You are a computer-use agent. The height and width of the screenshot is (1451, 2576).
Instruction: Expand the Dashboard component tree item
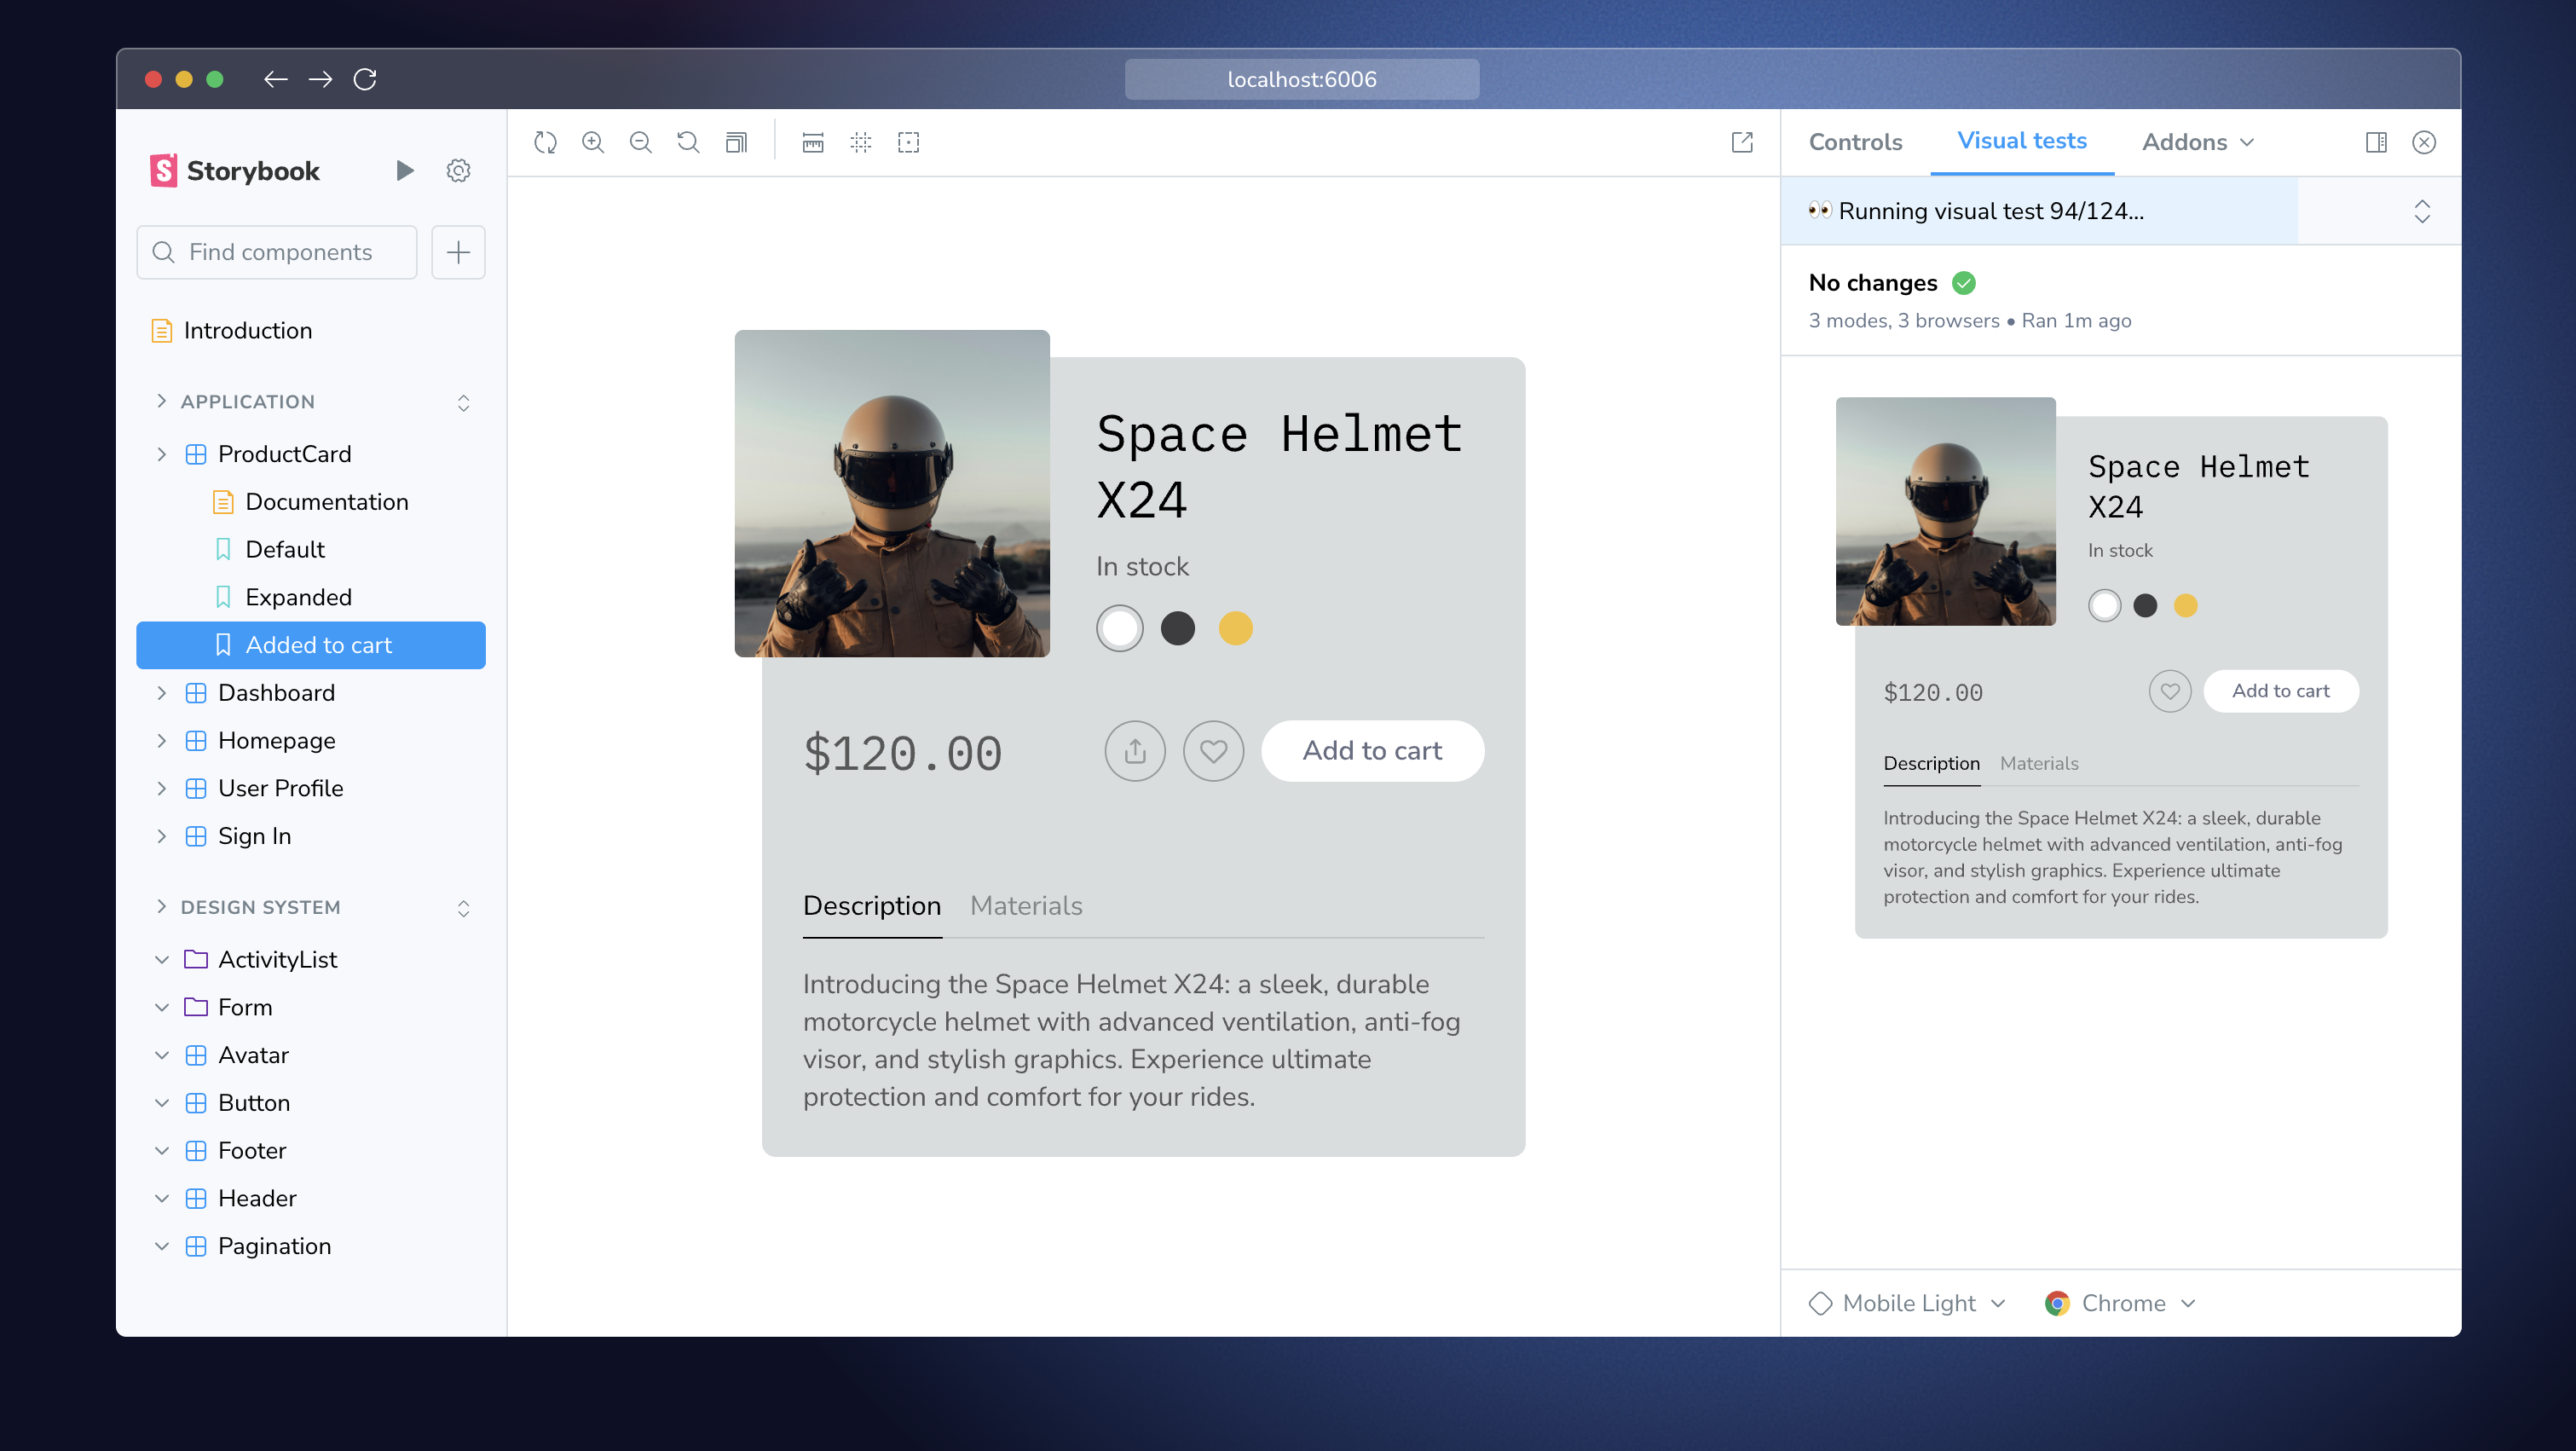click(162, 693)
